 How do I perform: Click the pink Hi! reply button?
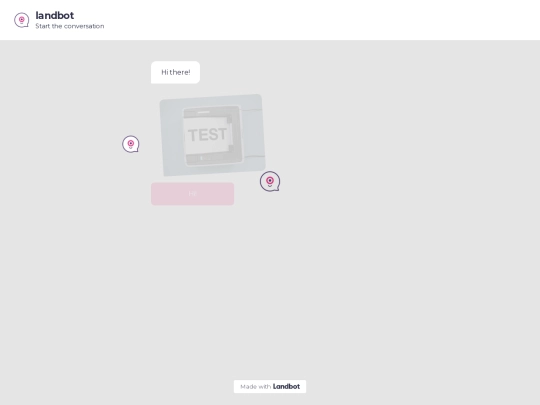coord(193,194)
